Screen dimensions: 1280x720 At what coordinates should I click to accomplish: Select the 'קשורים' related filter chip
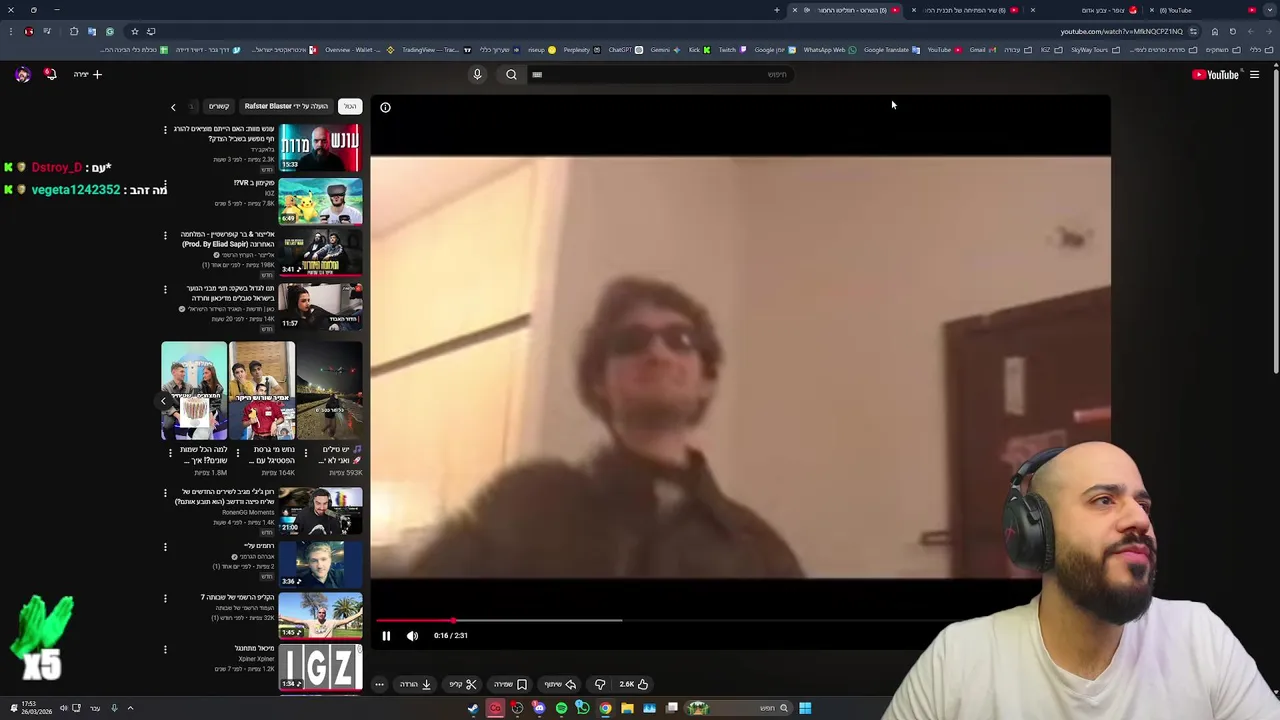coord(219,106)
